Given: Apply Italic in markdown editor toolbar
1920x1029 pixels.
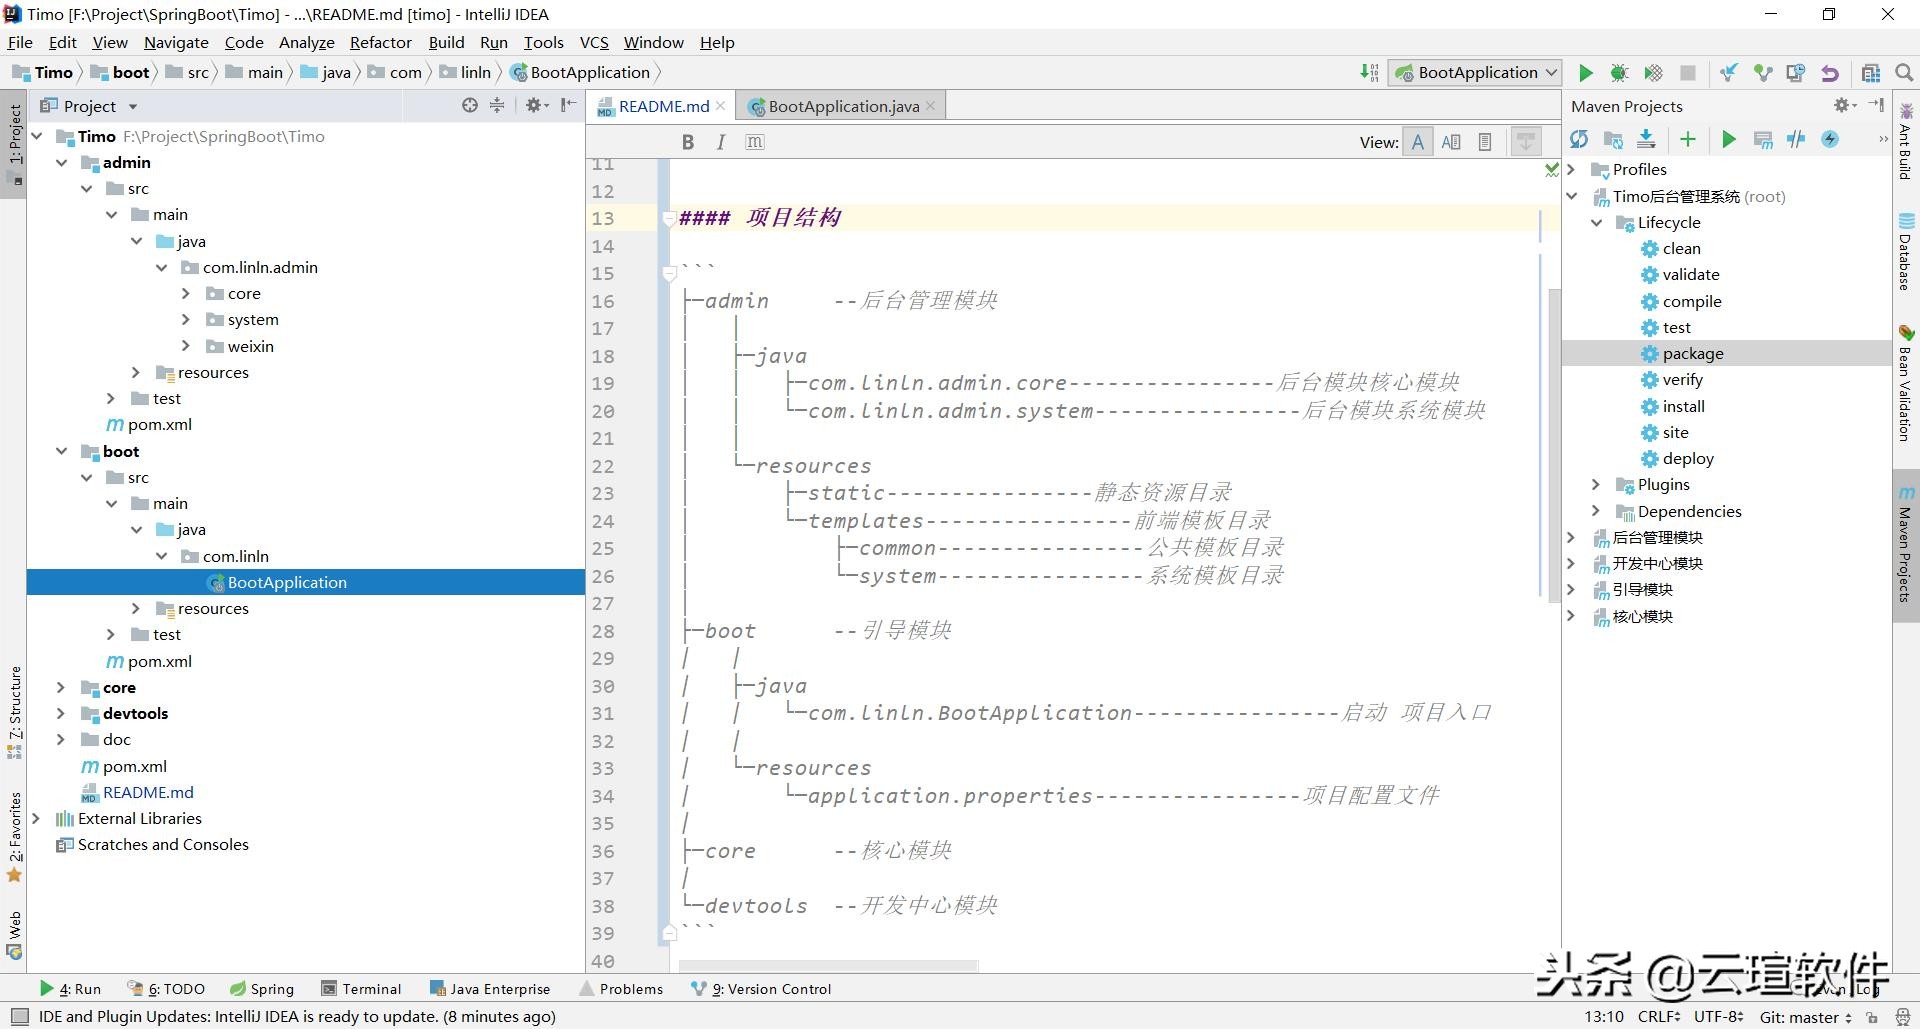Looking at the screenshot, I should point(721,142).
